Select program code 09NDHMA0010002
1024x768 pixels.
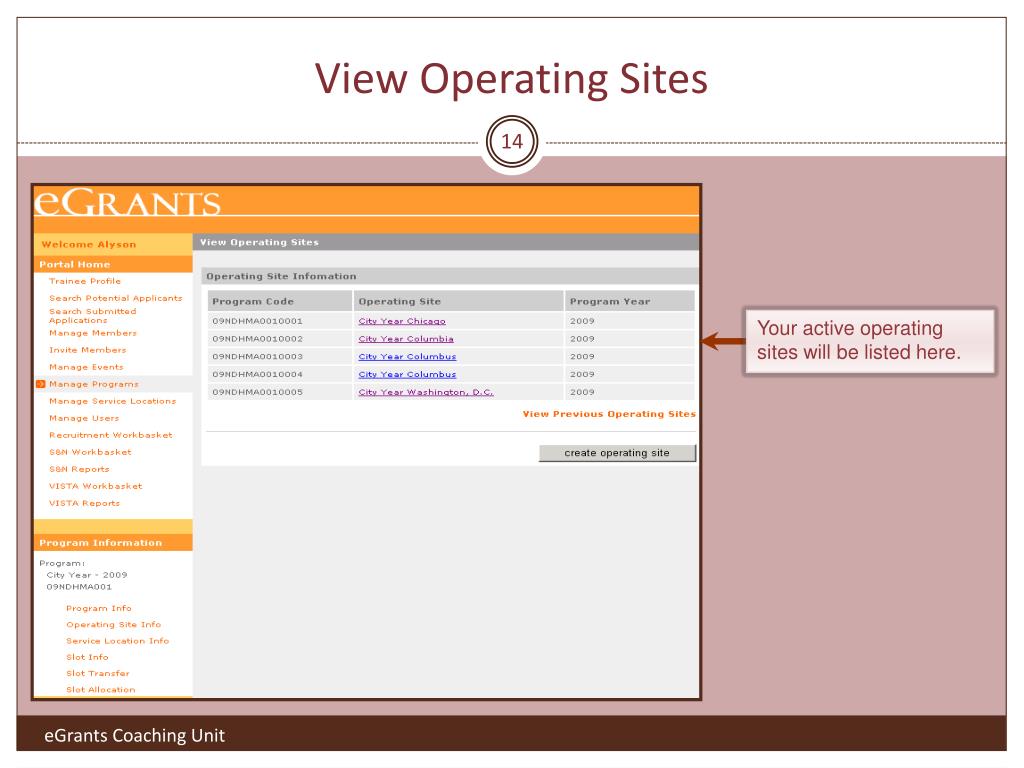click(x=257, y=339)
